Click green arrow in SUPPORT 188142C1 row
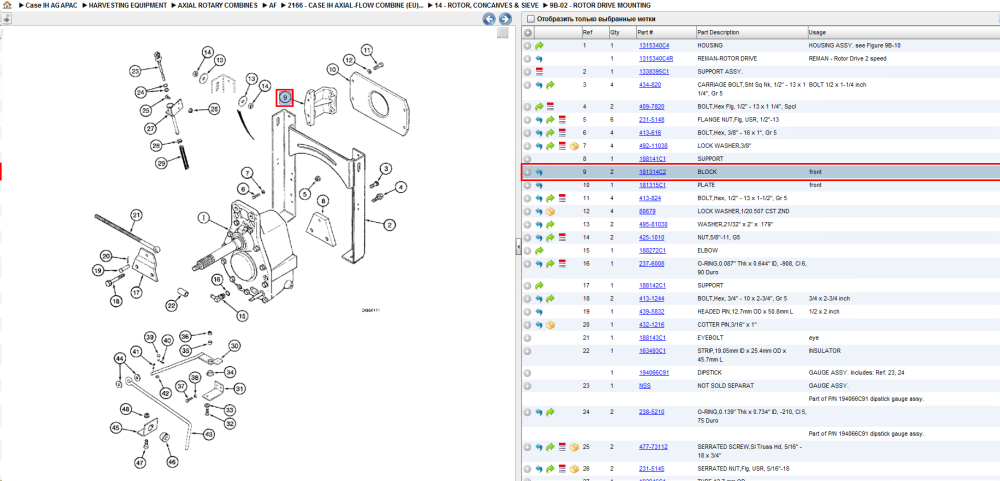Image resolution: width=1000 pixels, height=481 pixels. (539, 285)
